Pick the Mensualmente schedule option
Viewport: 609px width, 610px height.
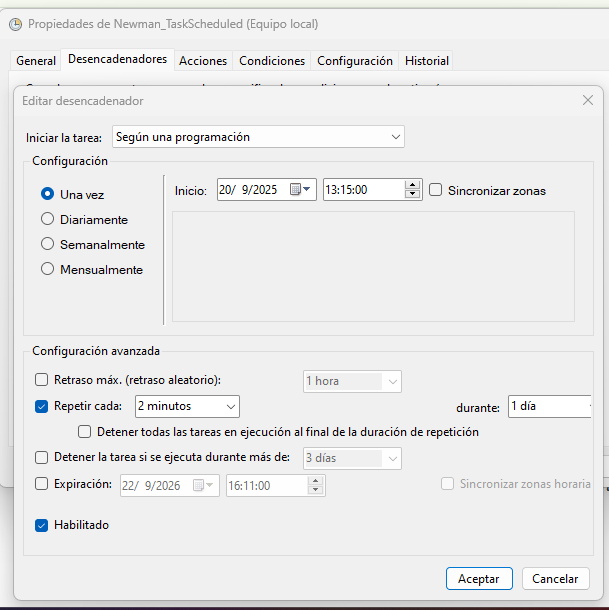click(47, 269)
